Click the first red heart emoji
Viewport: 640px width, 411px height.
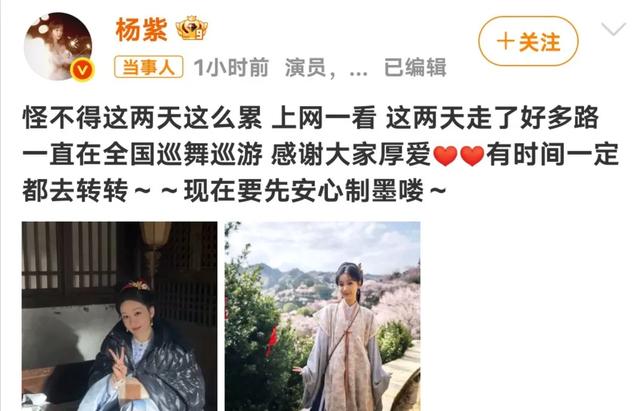(x=445, y=156)
